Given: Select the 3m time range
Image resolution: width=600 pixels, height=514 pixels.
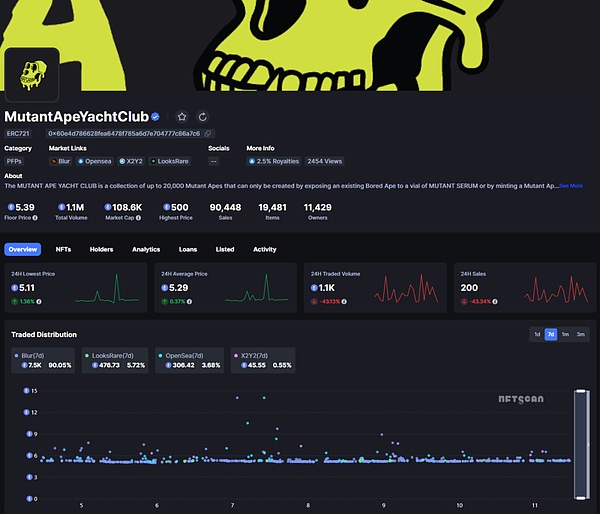Looking at the screenshot, I should 580,334.
